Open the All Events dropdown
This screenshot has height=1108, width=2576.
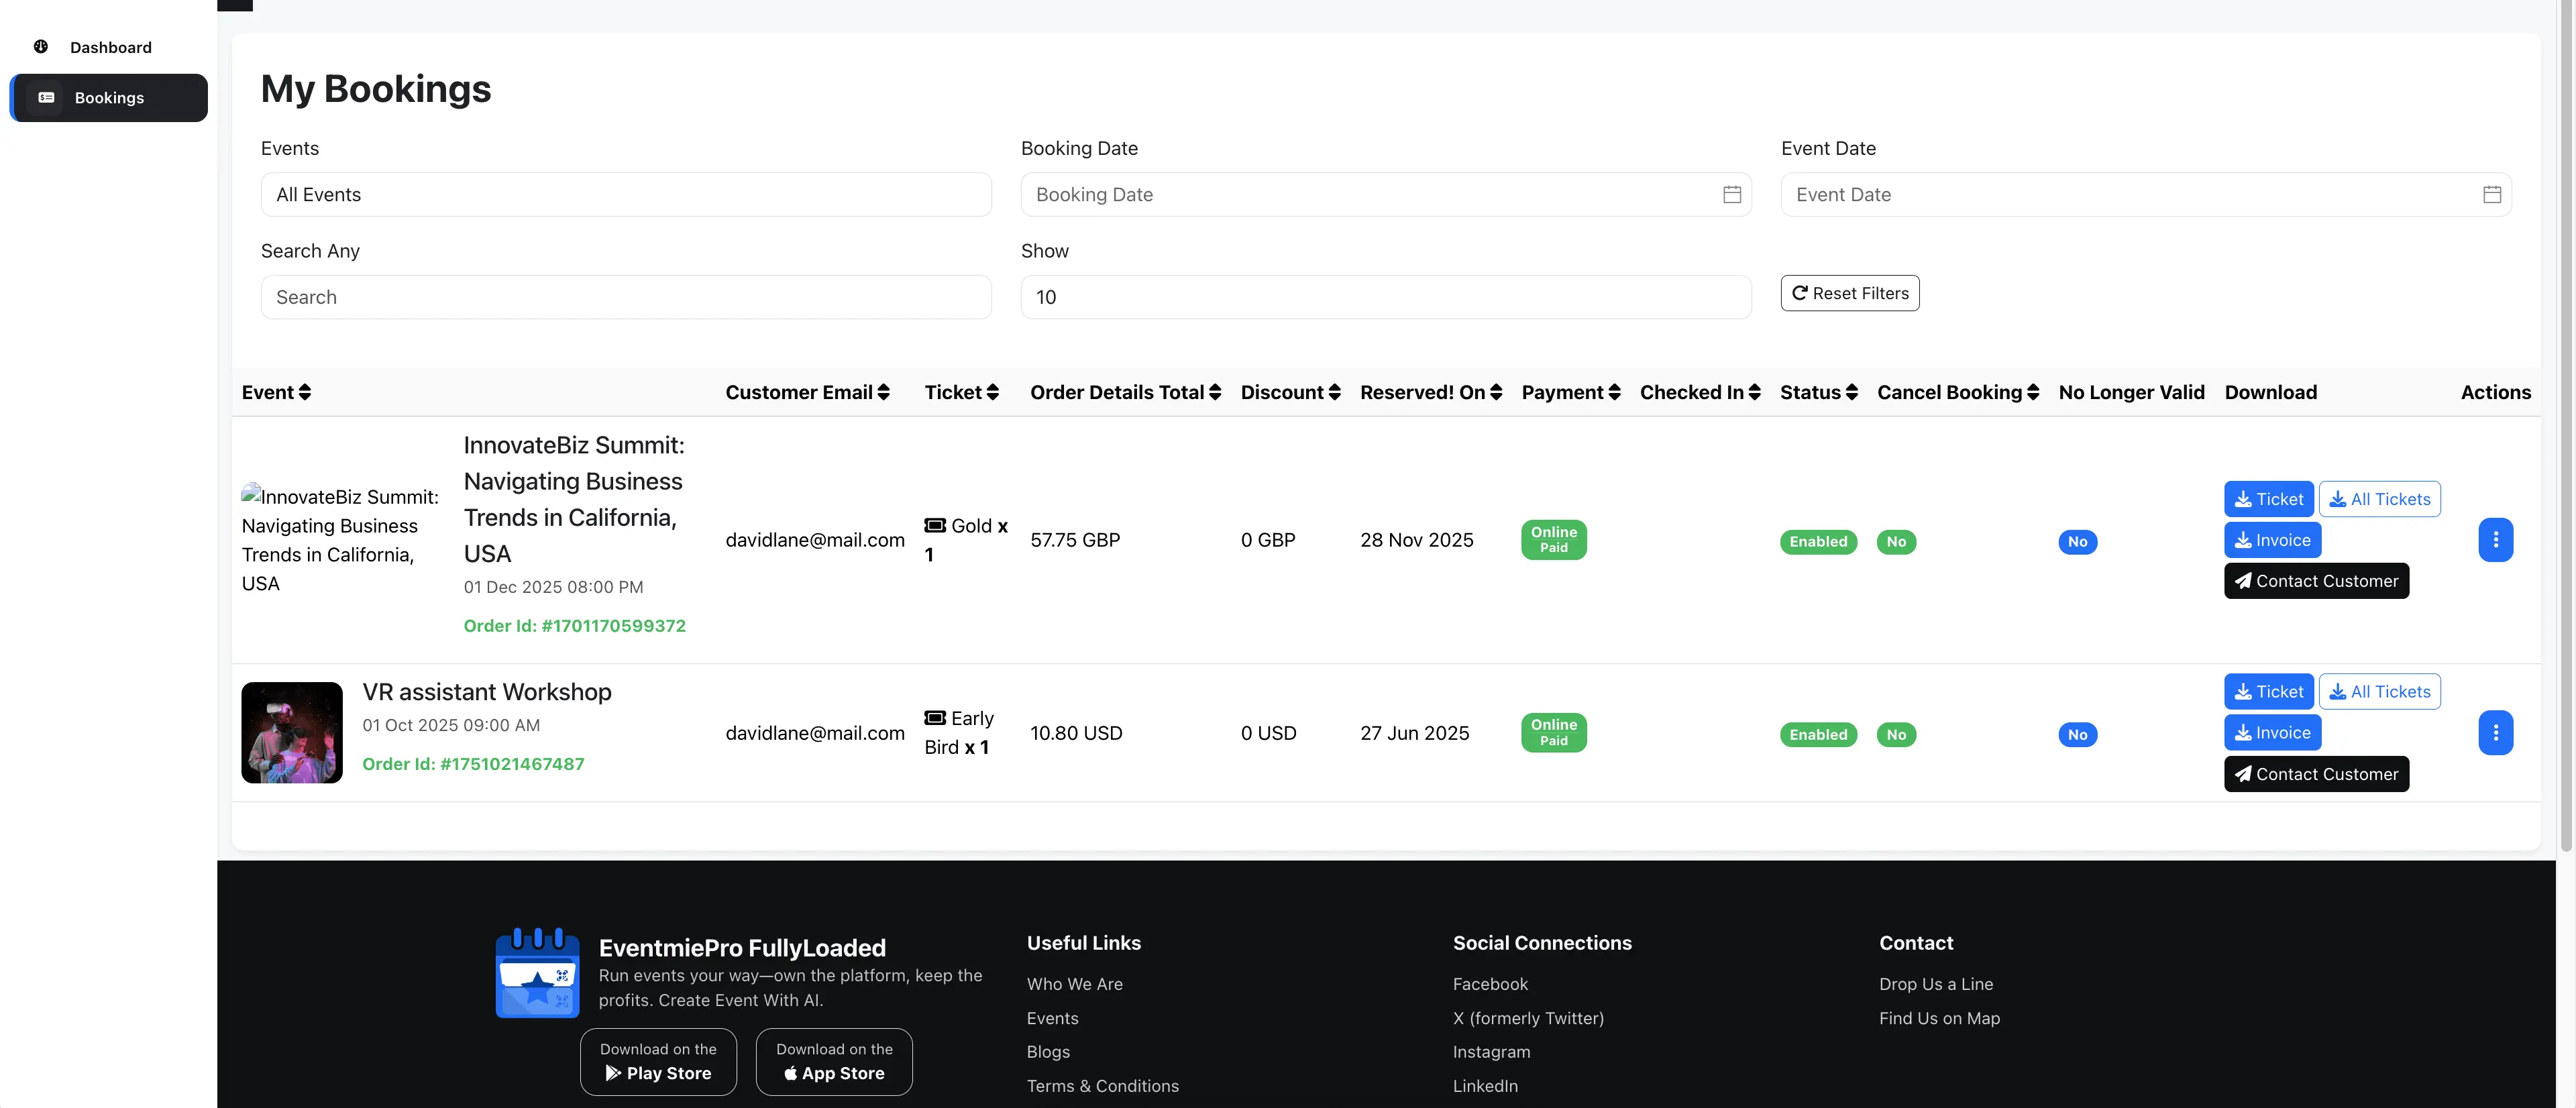(x=624, y=194)
